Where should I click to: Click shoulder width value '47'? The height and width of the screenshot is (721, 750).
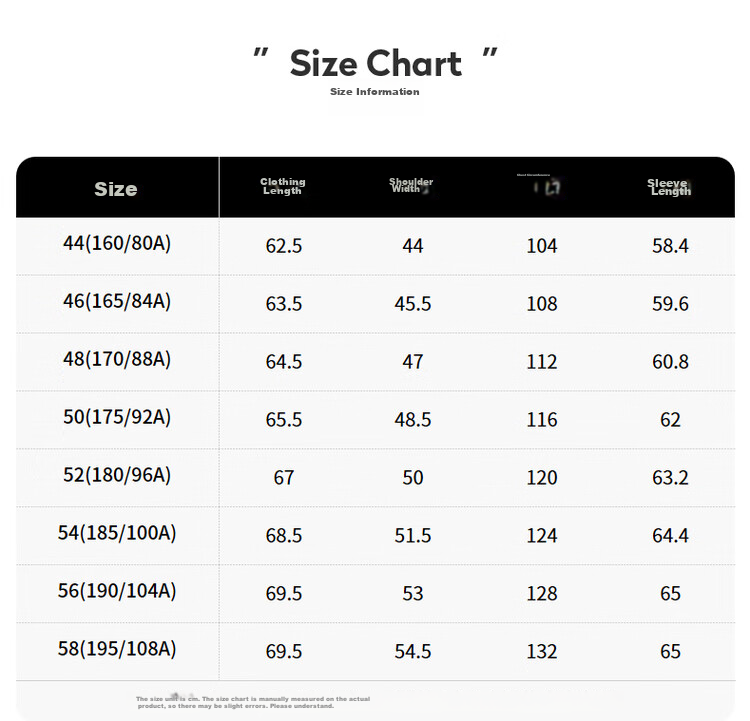413,362
